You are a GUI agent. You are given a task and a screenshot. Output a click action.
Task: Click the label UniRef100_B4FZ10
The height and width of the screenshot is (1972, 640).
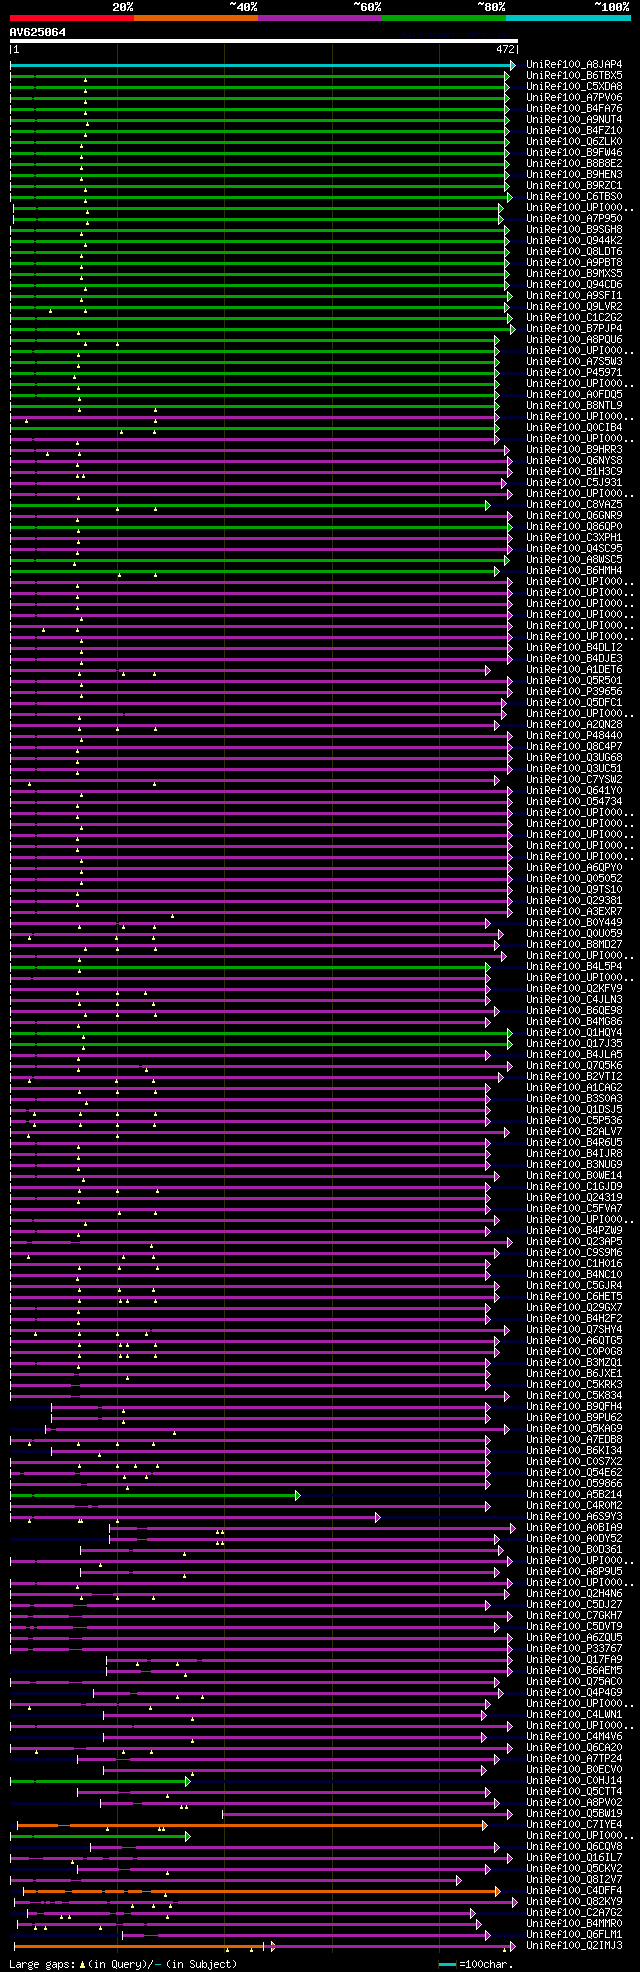point(574,131)
